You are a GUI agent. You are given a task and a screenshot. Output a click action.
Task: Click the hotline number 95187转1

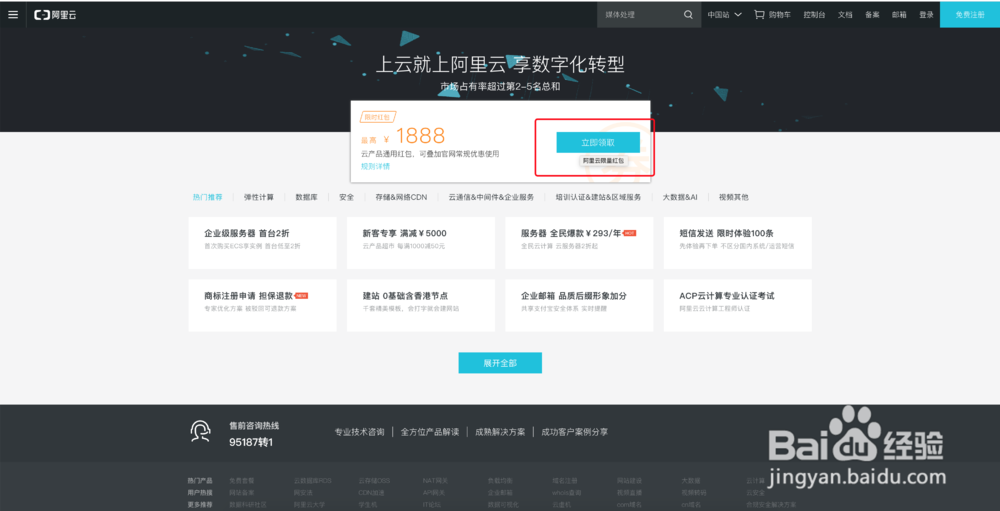pos(251,441)
